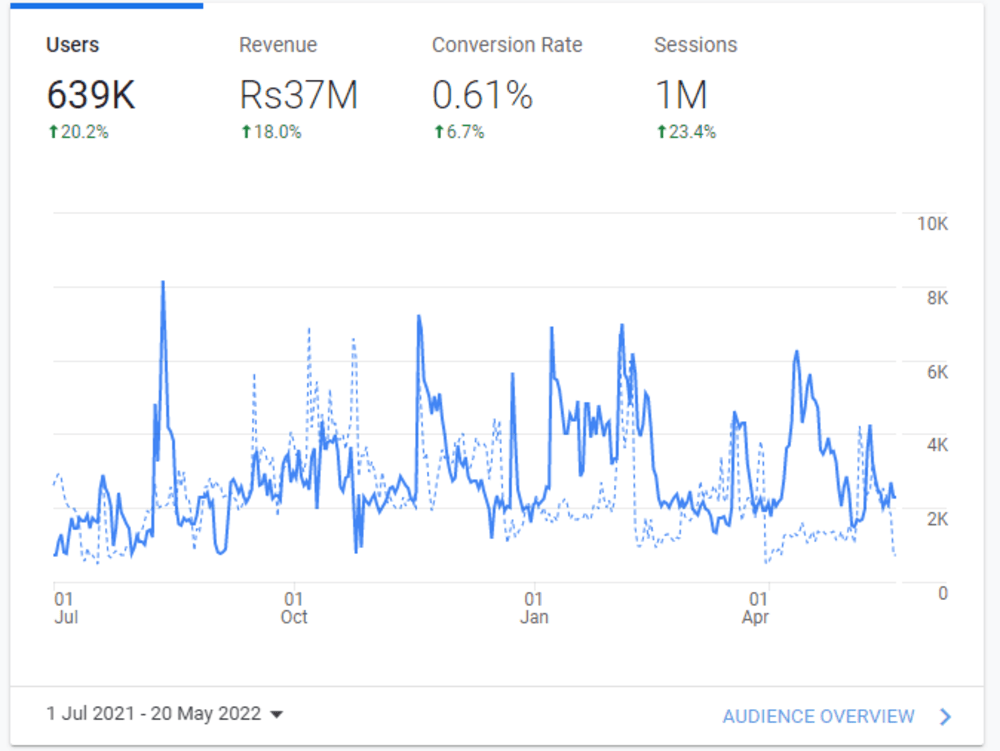Open the date range dropdown

(x=165, y=713)
